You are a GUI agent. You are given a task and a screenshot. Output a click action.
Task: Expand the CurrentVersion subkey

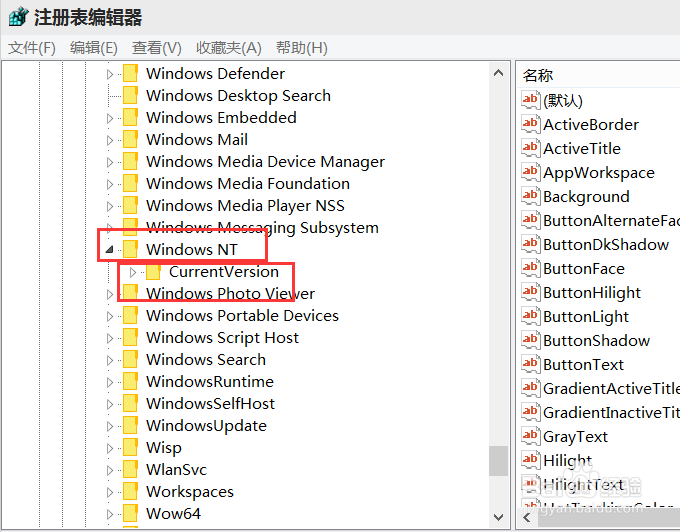[133, 272]
